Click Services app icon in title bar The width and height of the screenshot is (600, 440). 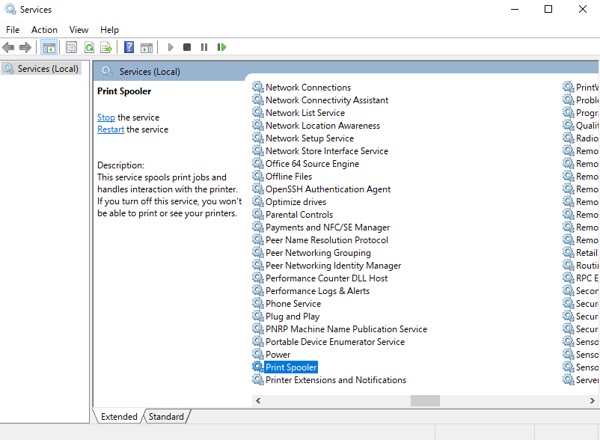[10, 9]
